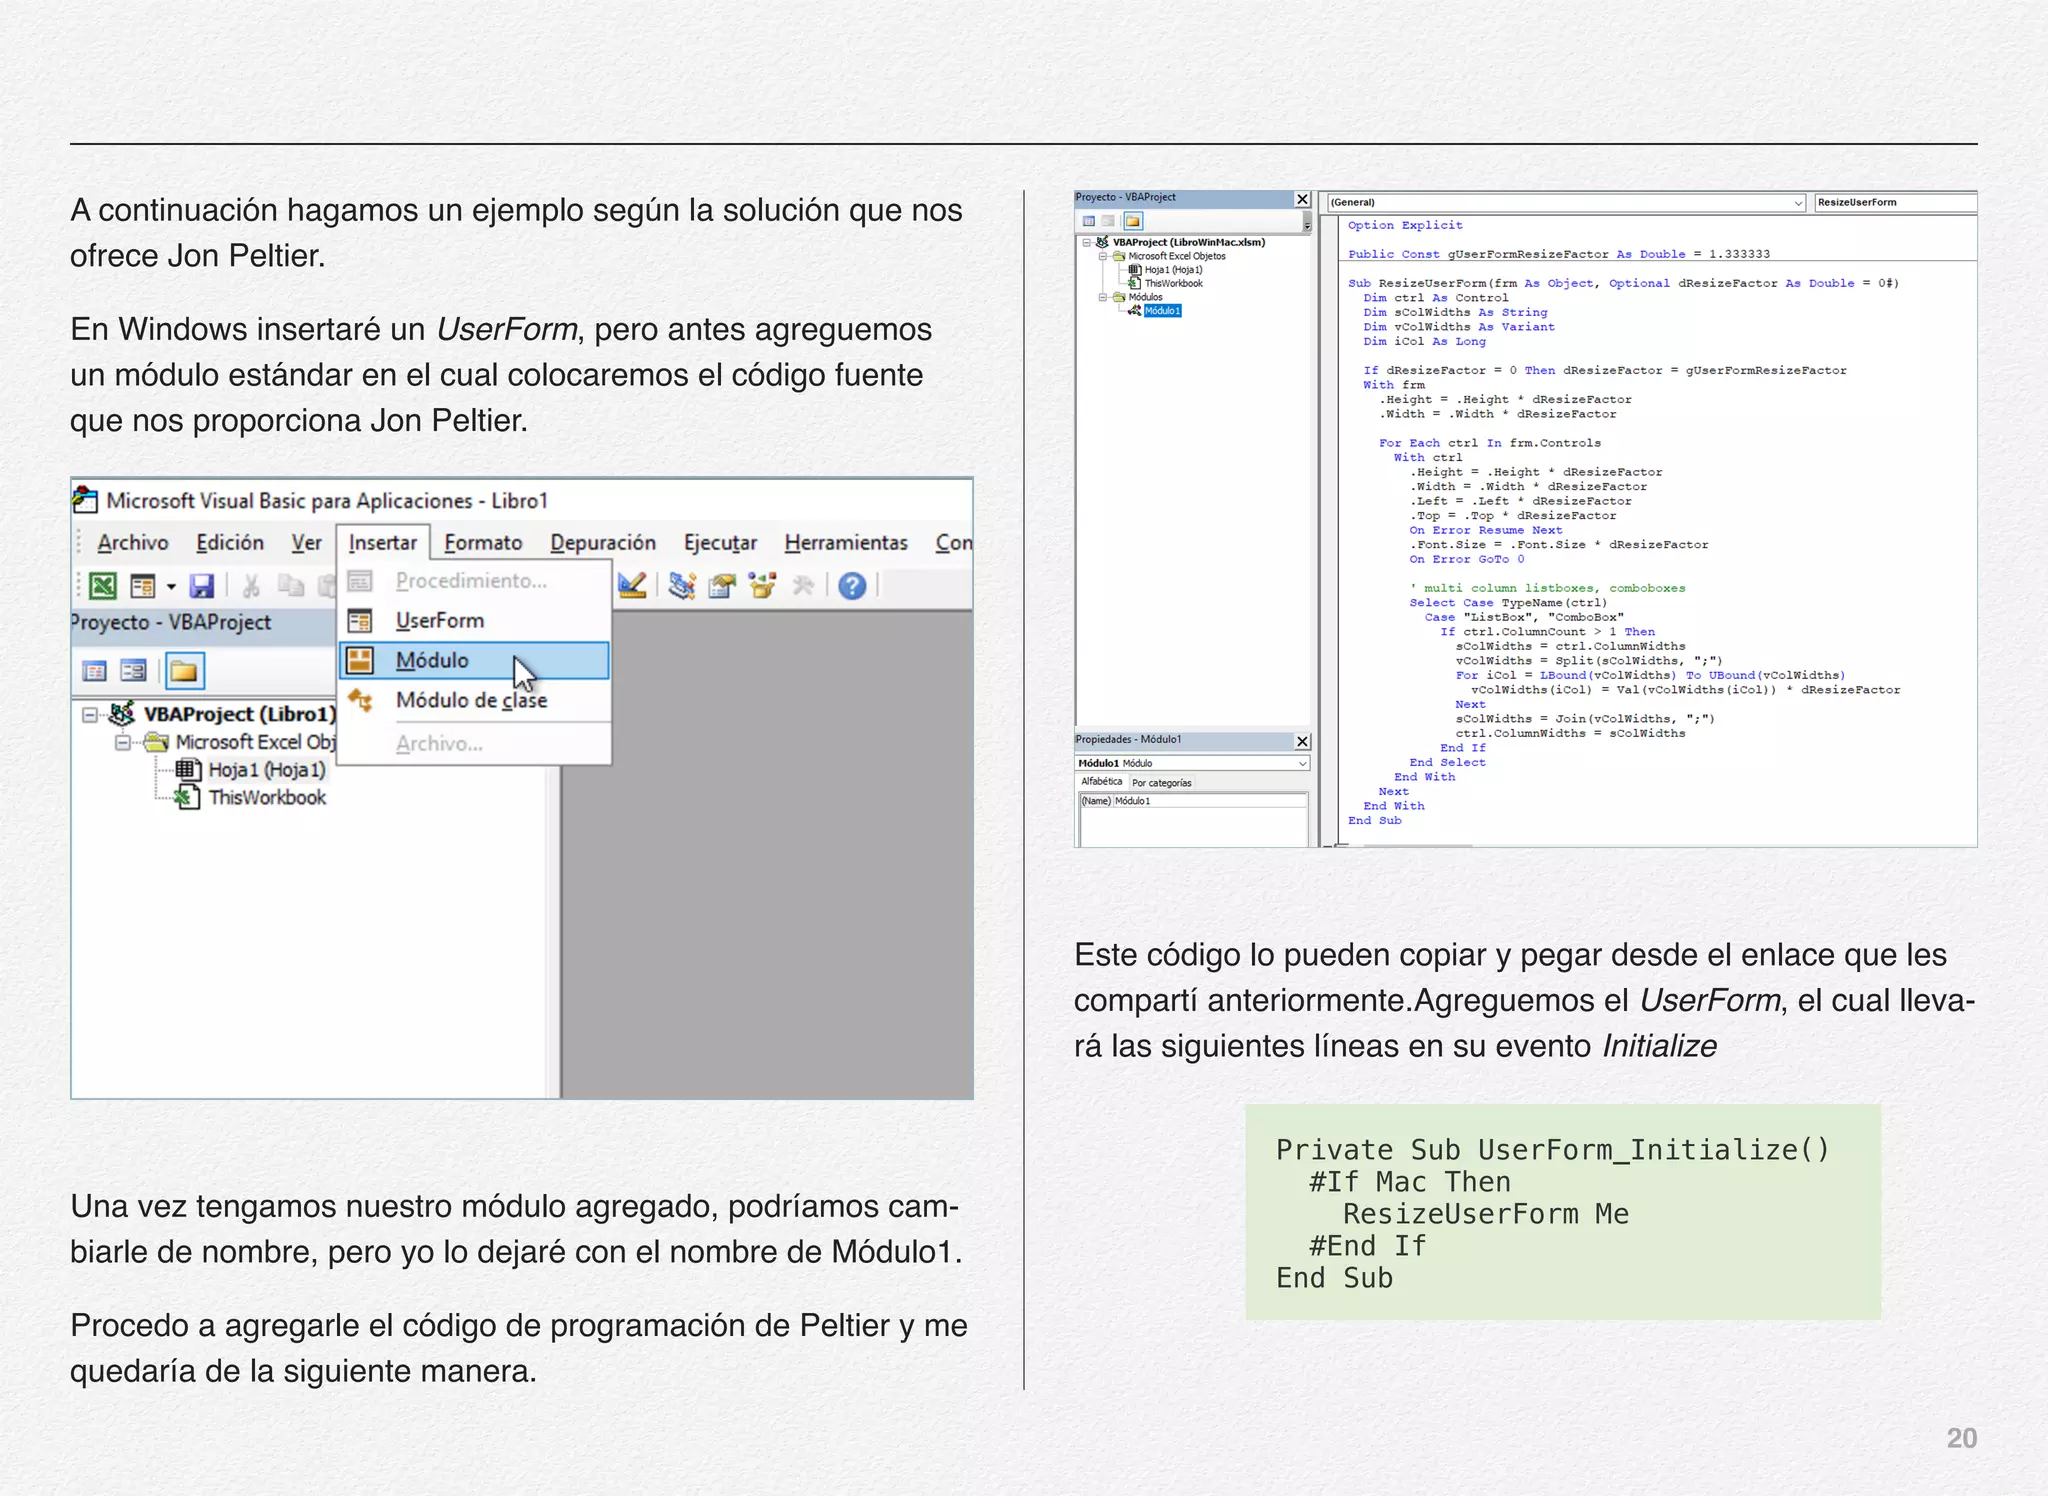This screenshot has height=1496, width=2048.
Task: Select Hoja1 (Hoja1) in LibroWinMac tree
Action: (x=1173, y=270)
